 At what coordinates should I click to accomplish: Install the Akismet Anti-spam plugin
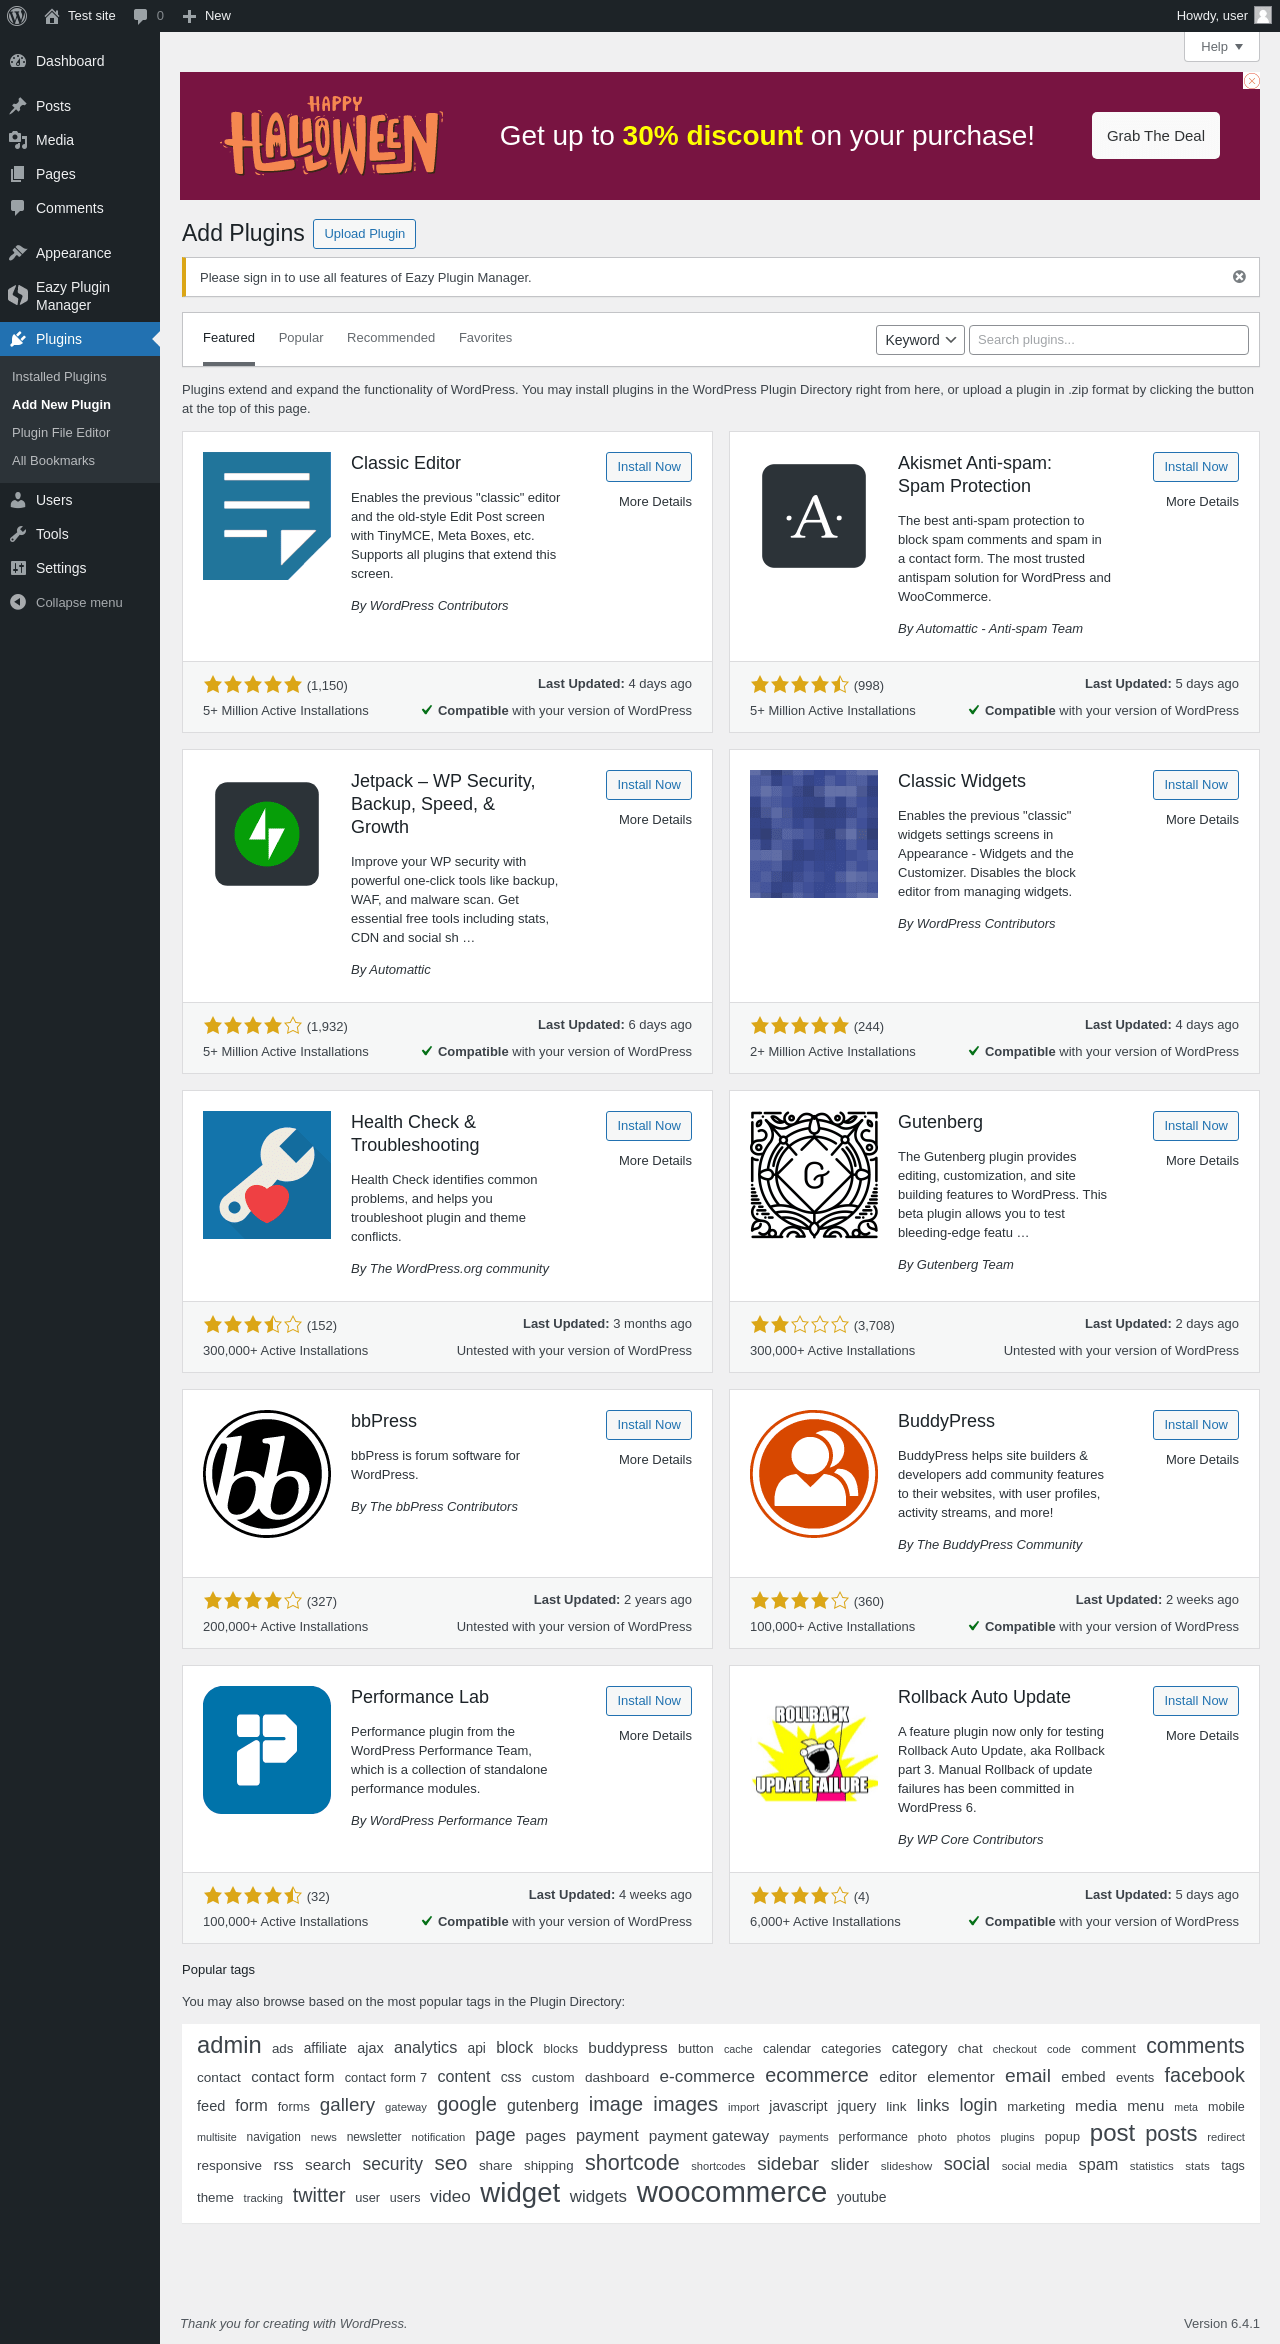pyautogui.click(x=1196, y=467)
